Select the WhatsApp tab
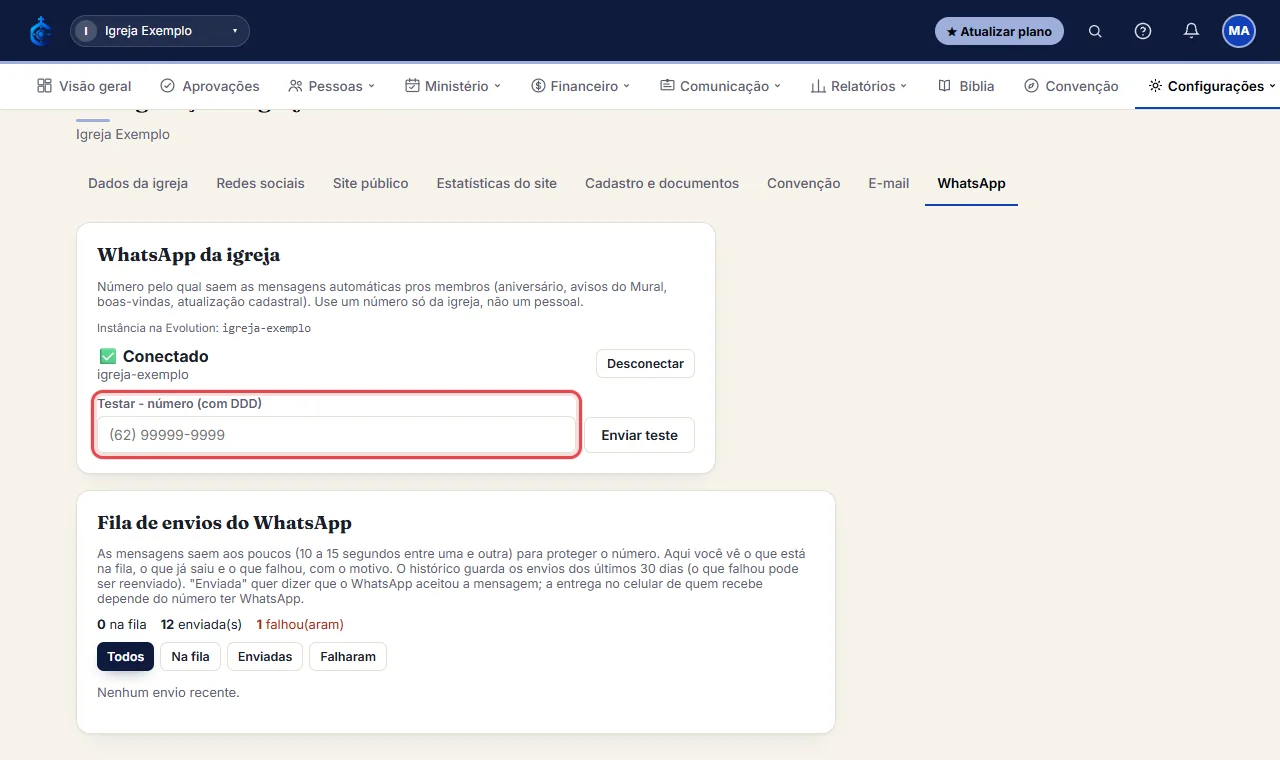 click(x=971, y=183)
